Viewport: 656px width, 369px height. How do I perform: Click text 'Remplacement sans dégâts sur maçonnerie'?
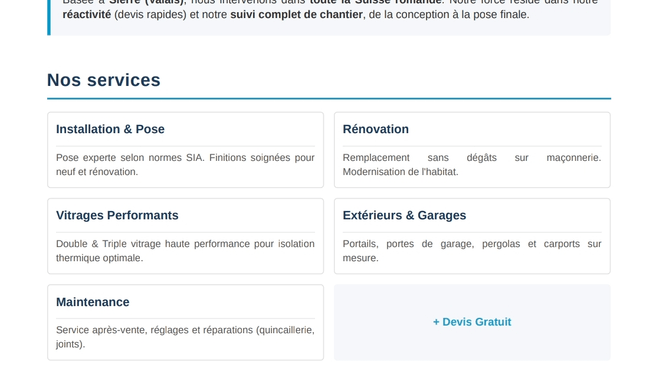[x=472, y=158]
